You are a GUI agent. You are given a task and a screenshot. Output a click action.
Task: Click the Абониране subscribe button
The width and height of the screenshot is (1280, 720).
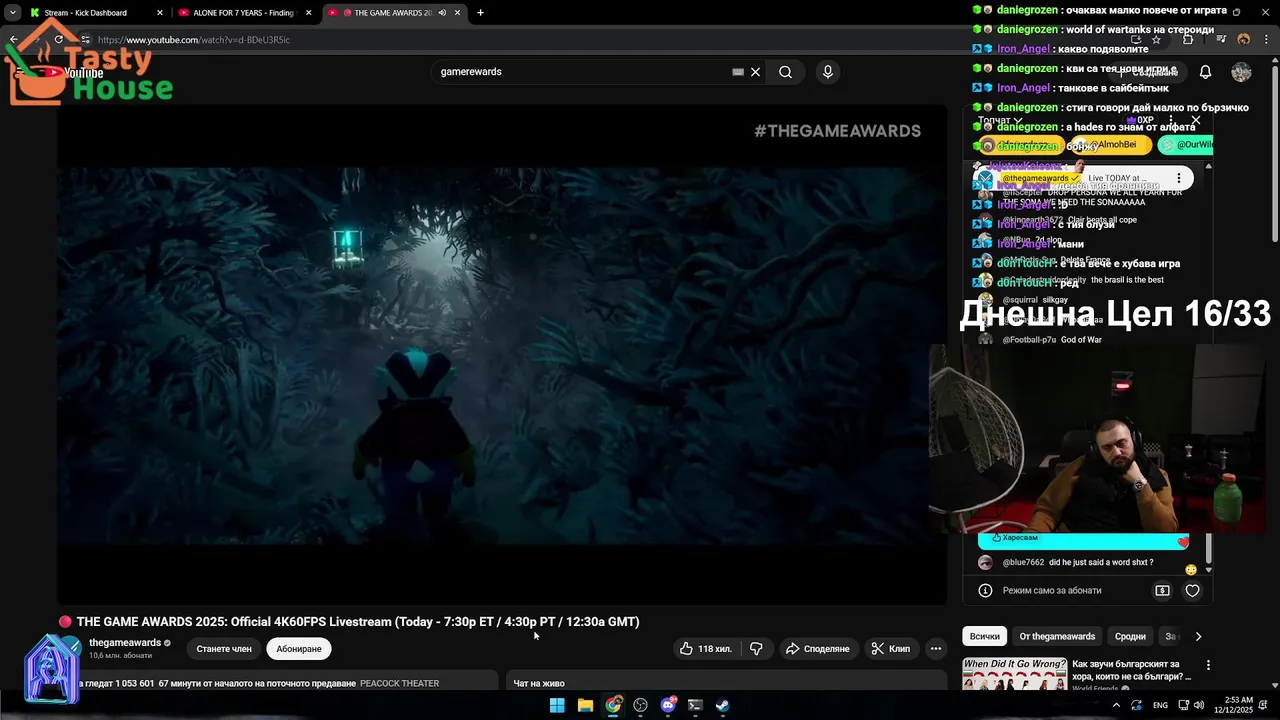point(299,649)
